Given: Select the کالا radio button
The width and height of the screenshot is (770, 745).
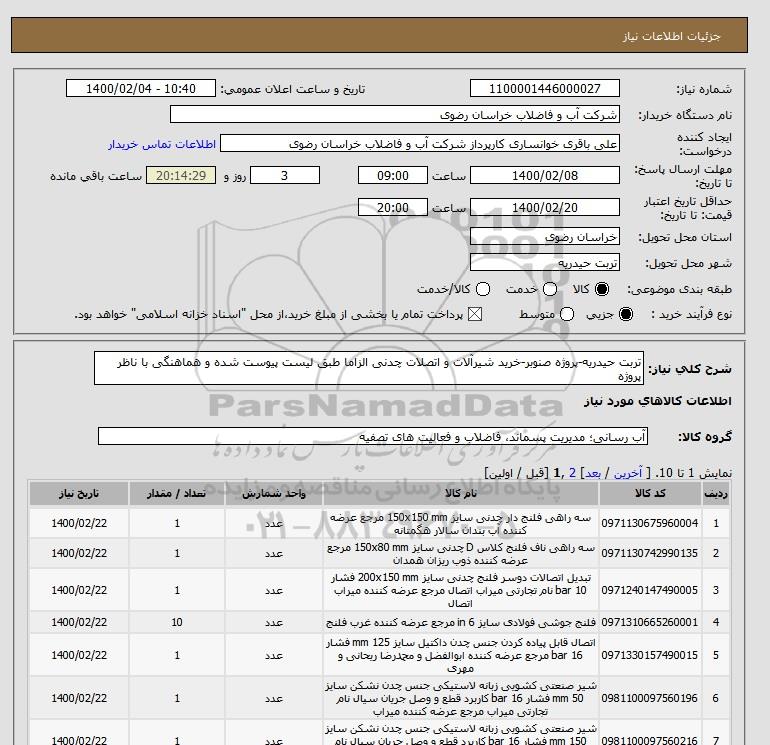Looking at the screenshot, I should 602,289.
